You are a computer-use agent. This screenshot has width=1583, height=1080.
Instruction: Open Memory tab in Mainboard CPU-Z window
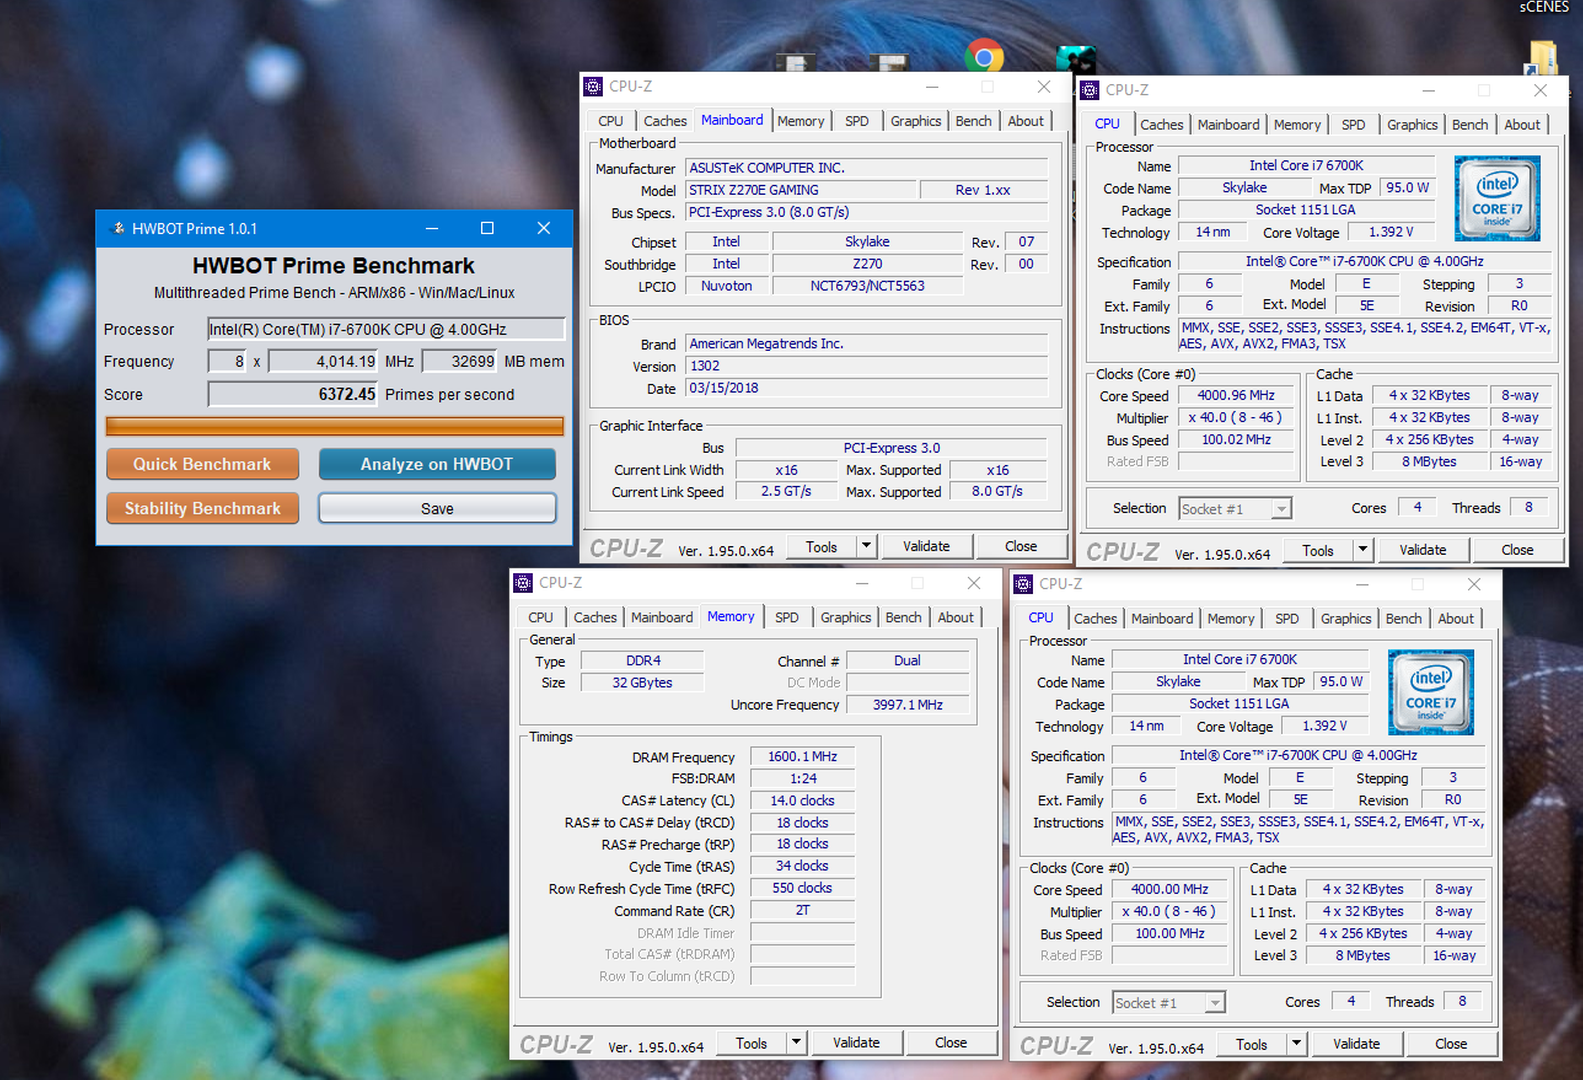click(x=801, y=121)
